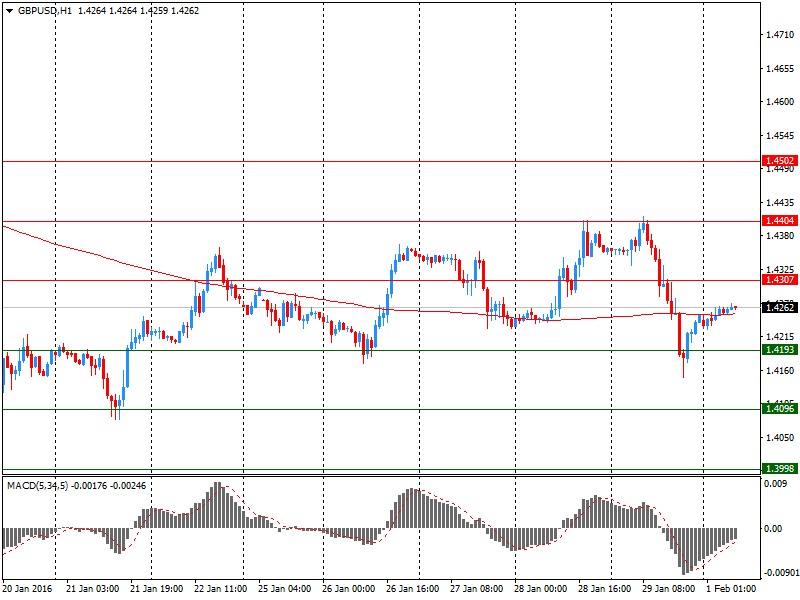Select the 1.4502 red price level label

click(x=780, y=161)
